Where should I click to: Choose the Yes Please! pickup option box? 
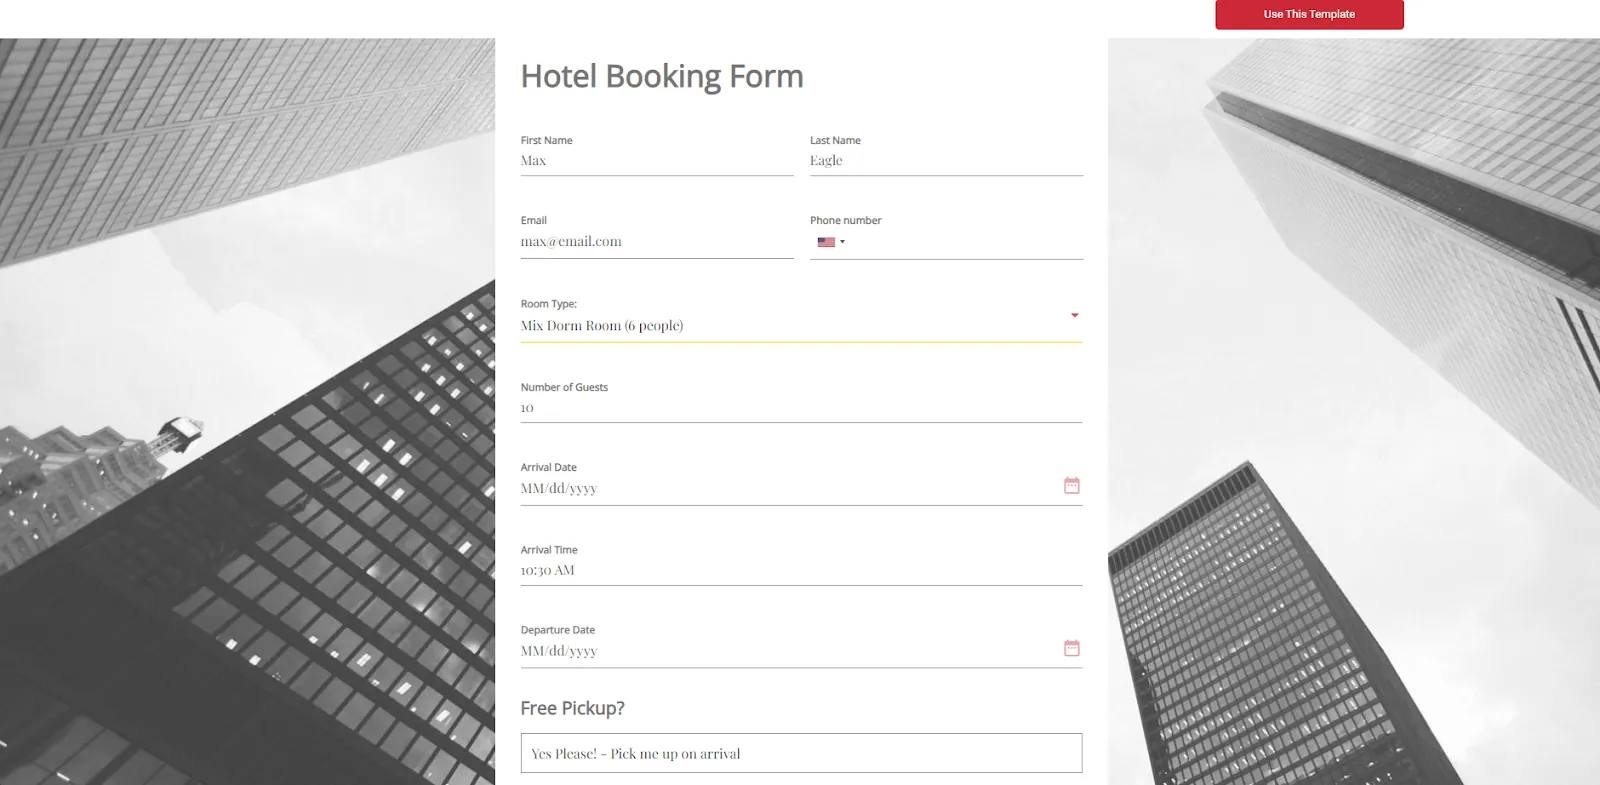click(800, 753)
